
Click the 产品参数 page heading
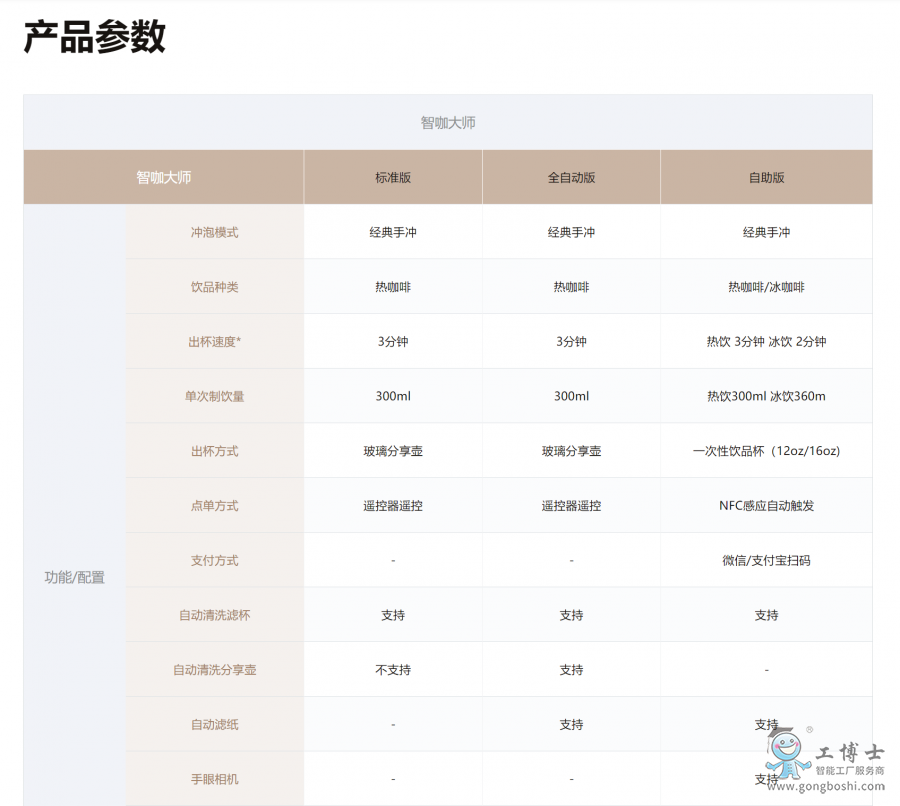[94, 37]
